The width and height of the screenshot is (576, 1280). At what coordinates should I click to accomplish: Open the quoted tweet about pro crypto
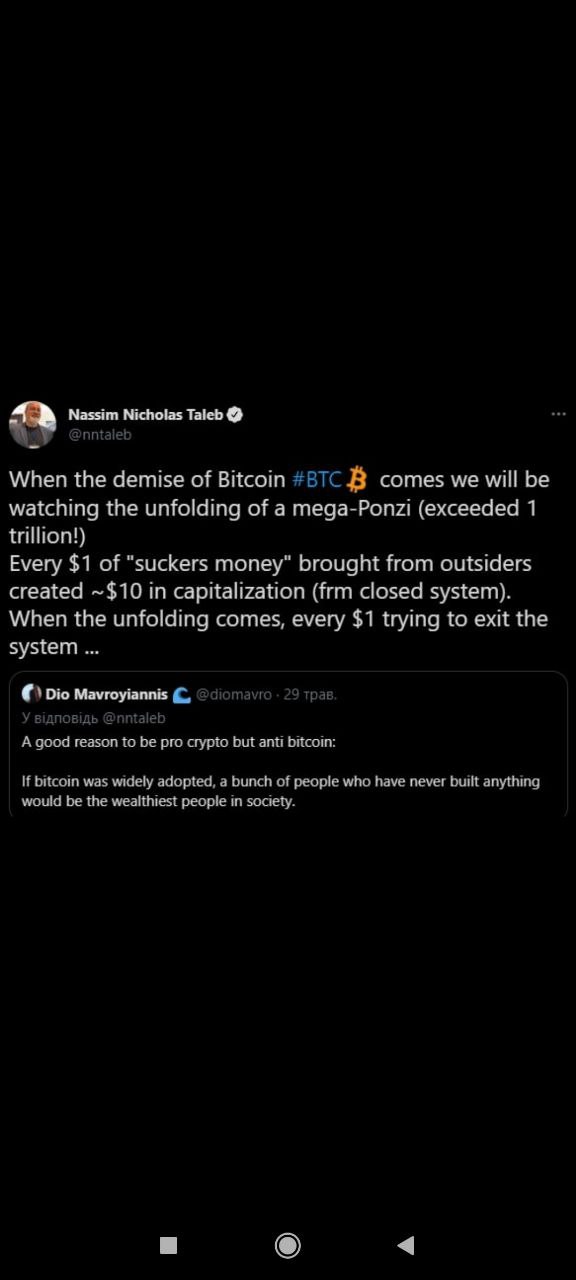coord(288,744)
